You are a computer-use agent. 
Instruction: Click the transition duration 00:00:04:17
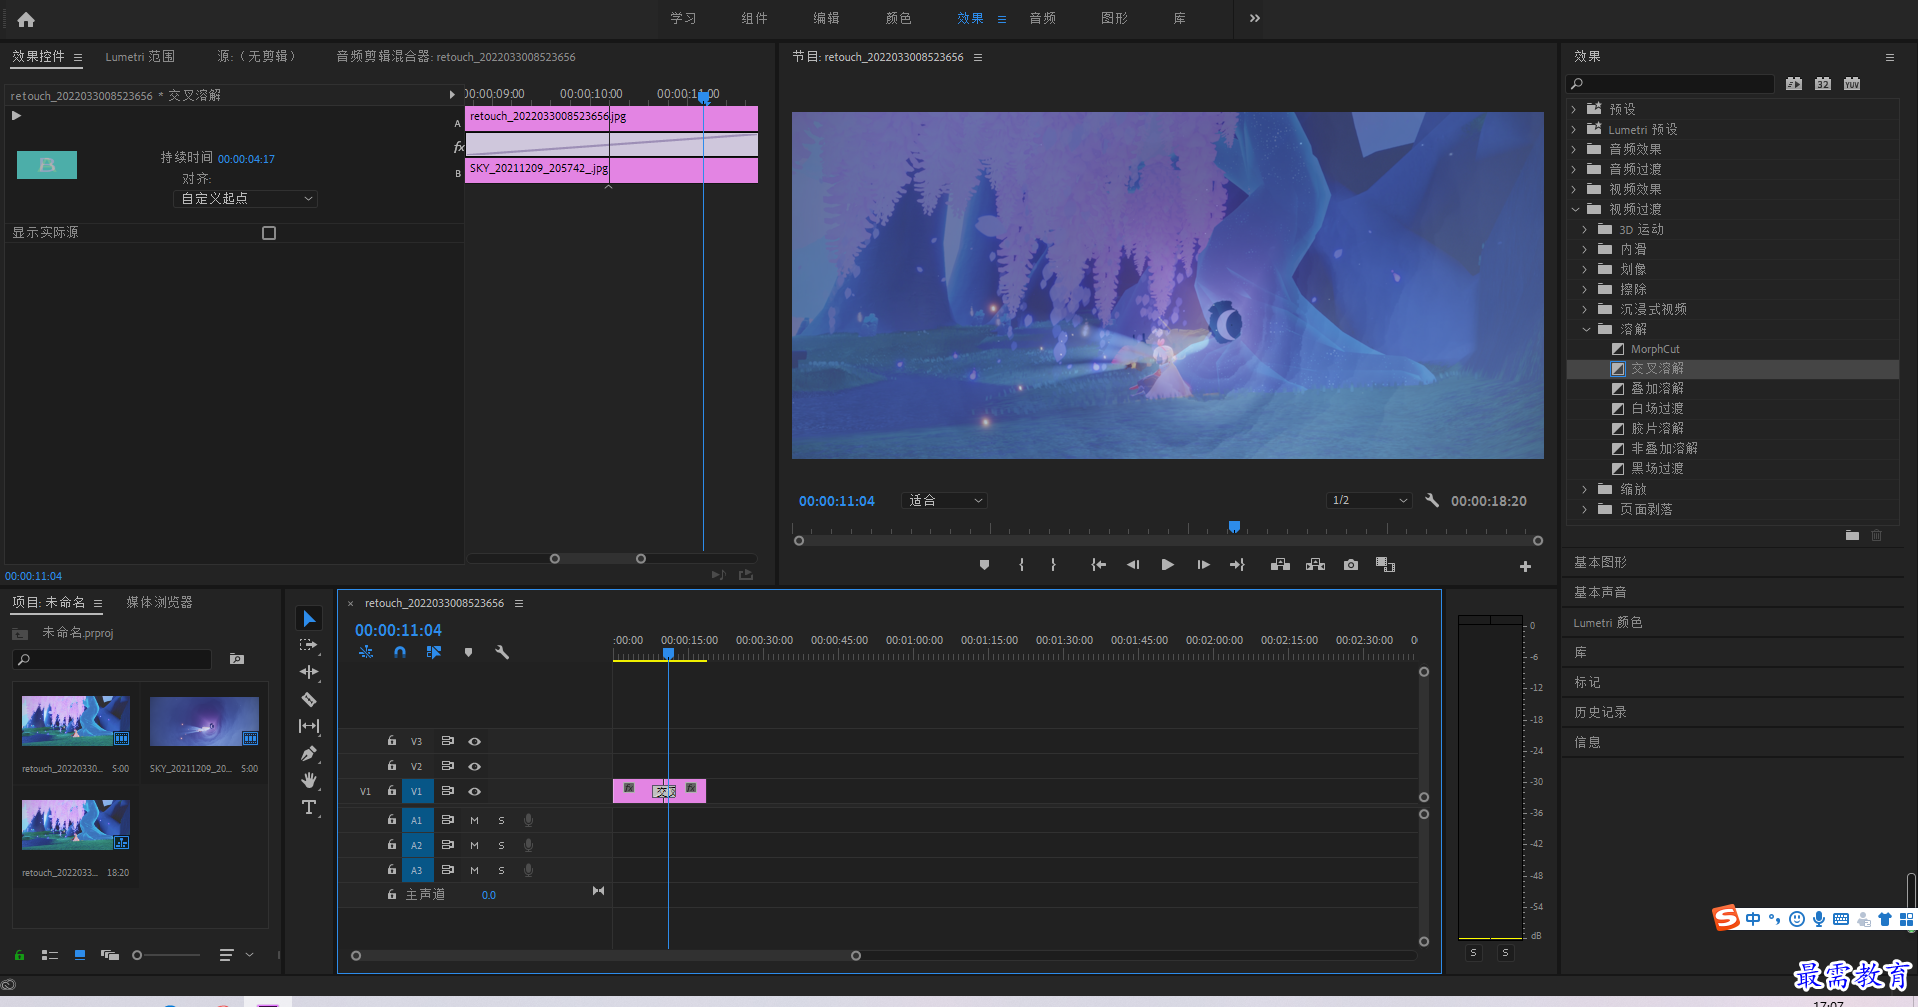click(246, 159)
